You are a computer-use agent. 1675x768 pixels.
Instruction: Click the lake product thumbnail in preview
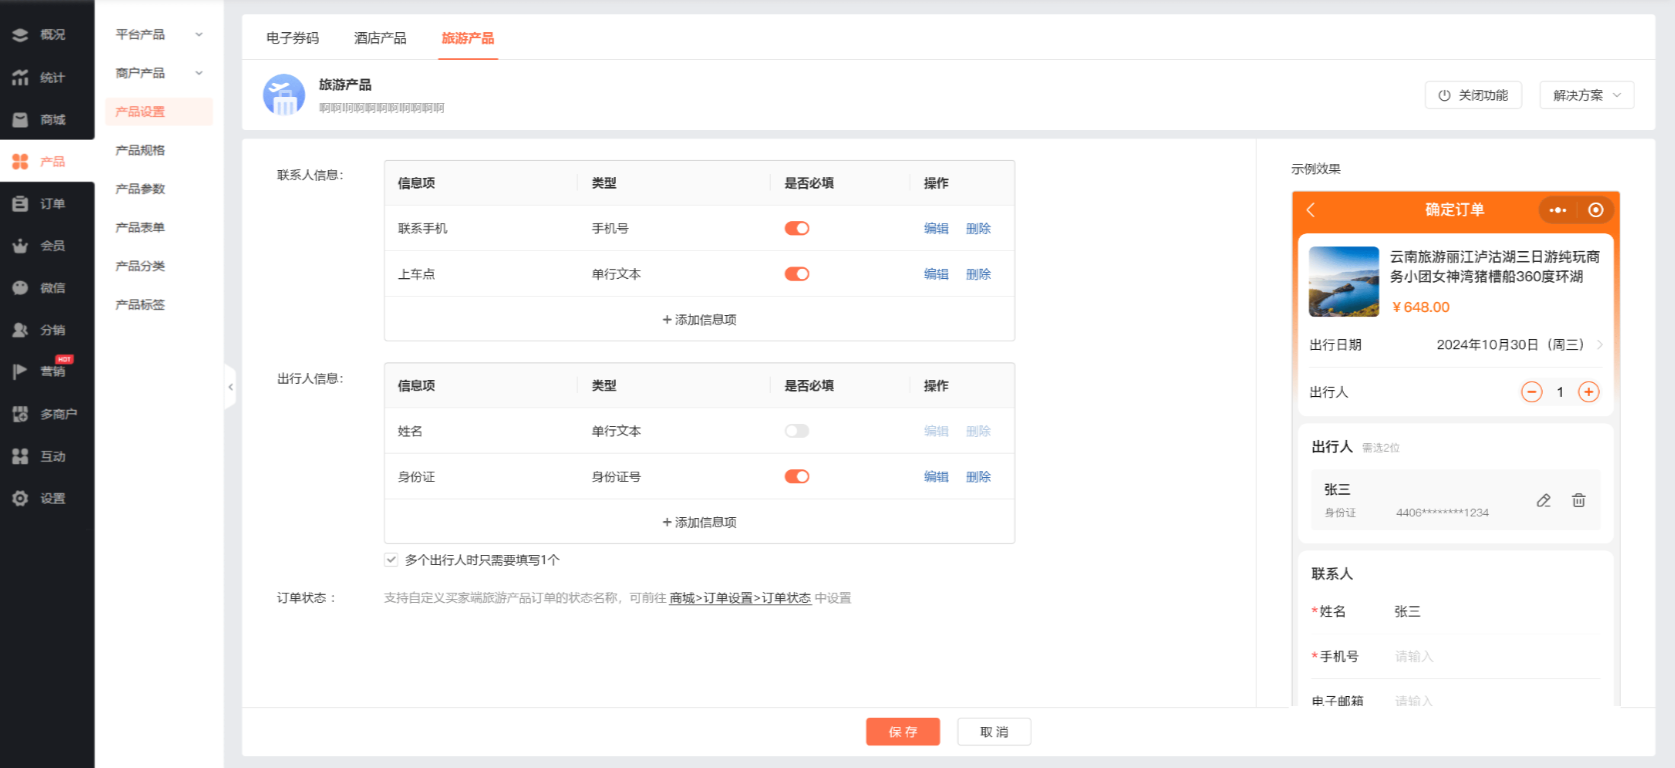pyautogui.click(x=1344, y=282)
